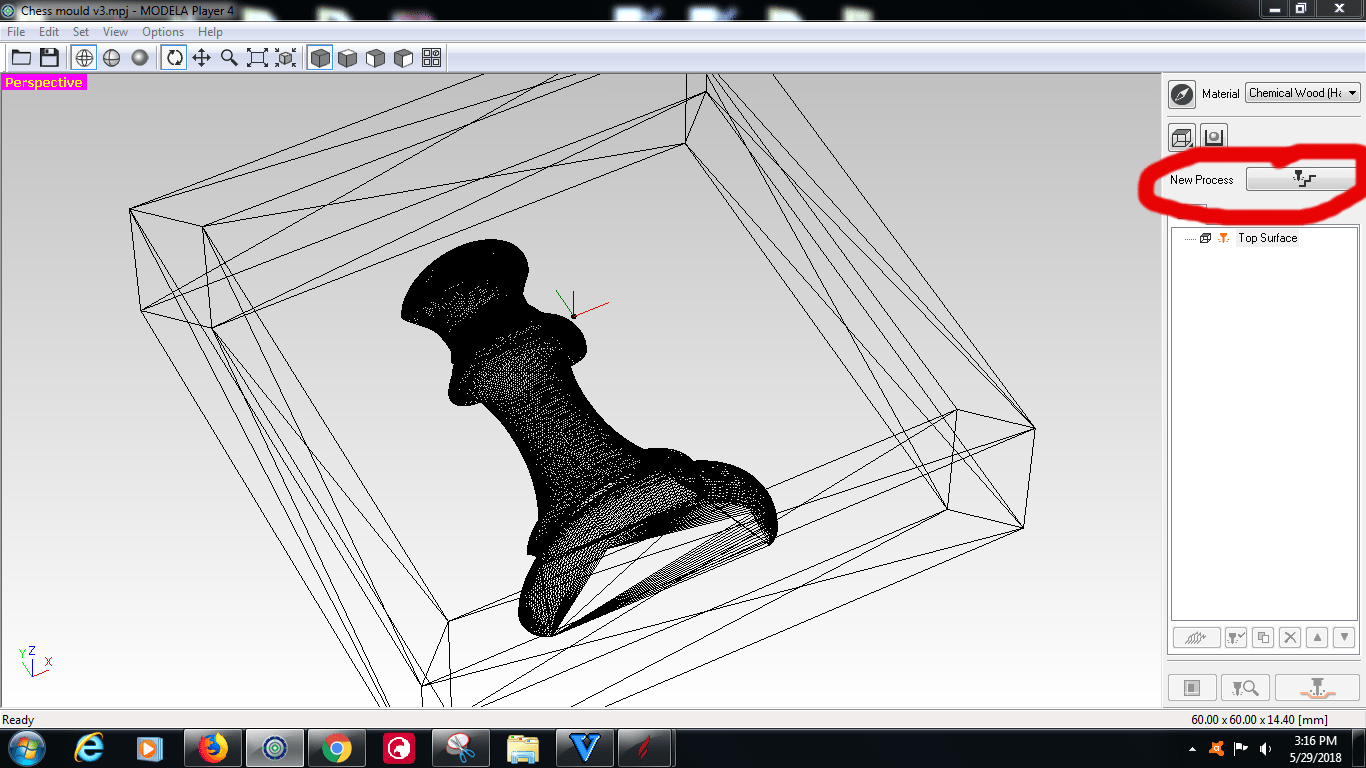This screenshot has height=768, width=1366.
Task: Select the Top Surface tree item
Action: (1267, 238)
